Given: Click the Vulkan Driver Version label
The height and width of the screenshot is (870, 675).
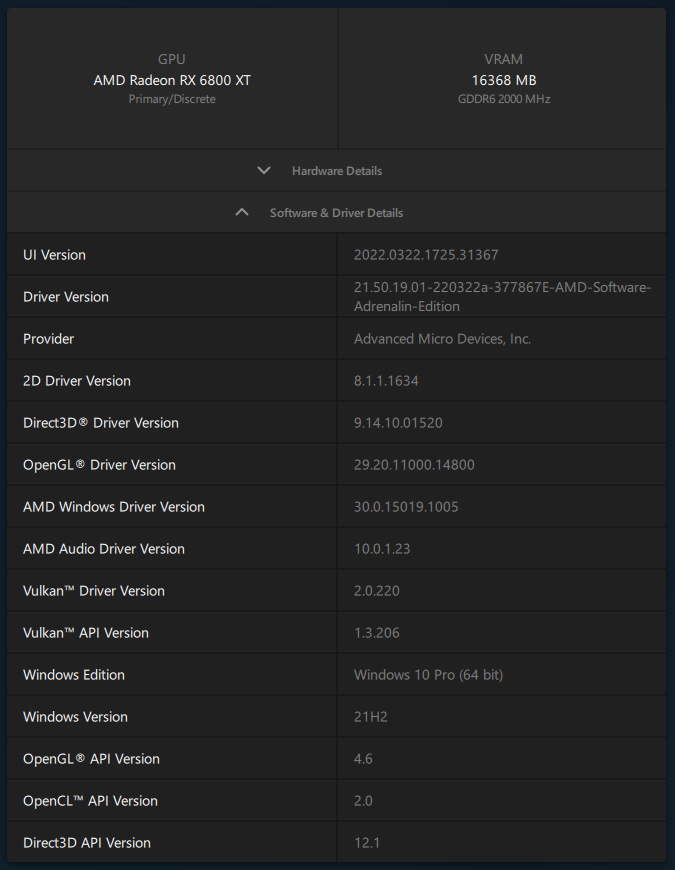Looking at the screenshot, I should 94,591.
